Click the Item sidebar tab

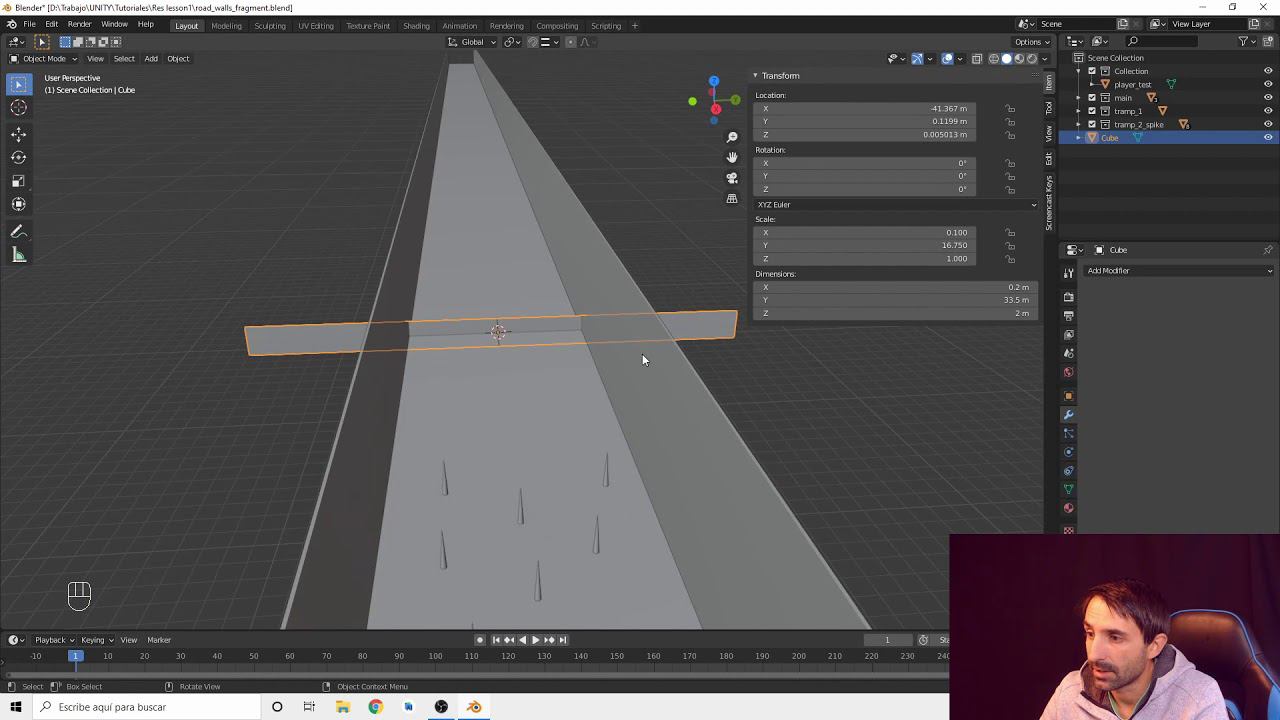(x=1049, y=82)
